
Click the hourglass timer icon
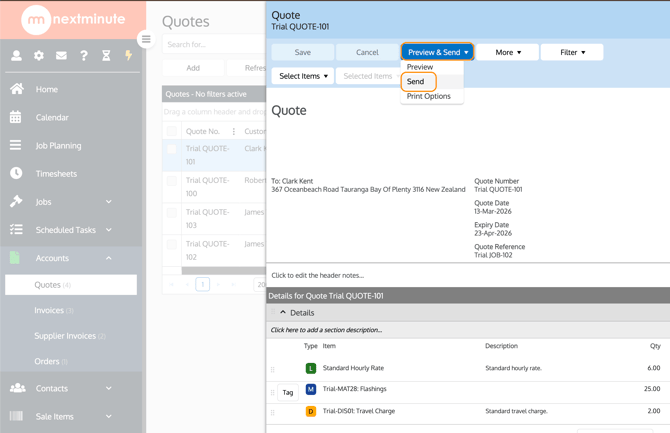pyautogui.click(x=106, y=56)
